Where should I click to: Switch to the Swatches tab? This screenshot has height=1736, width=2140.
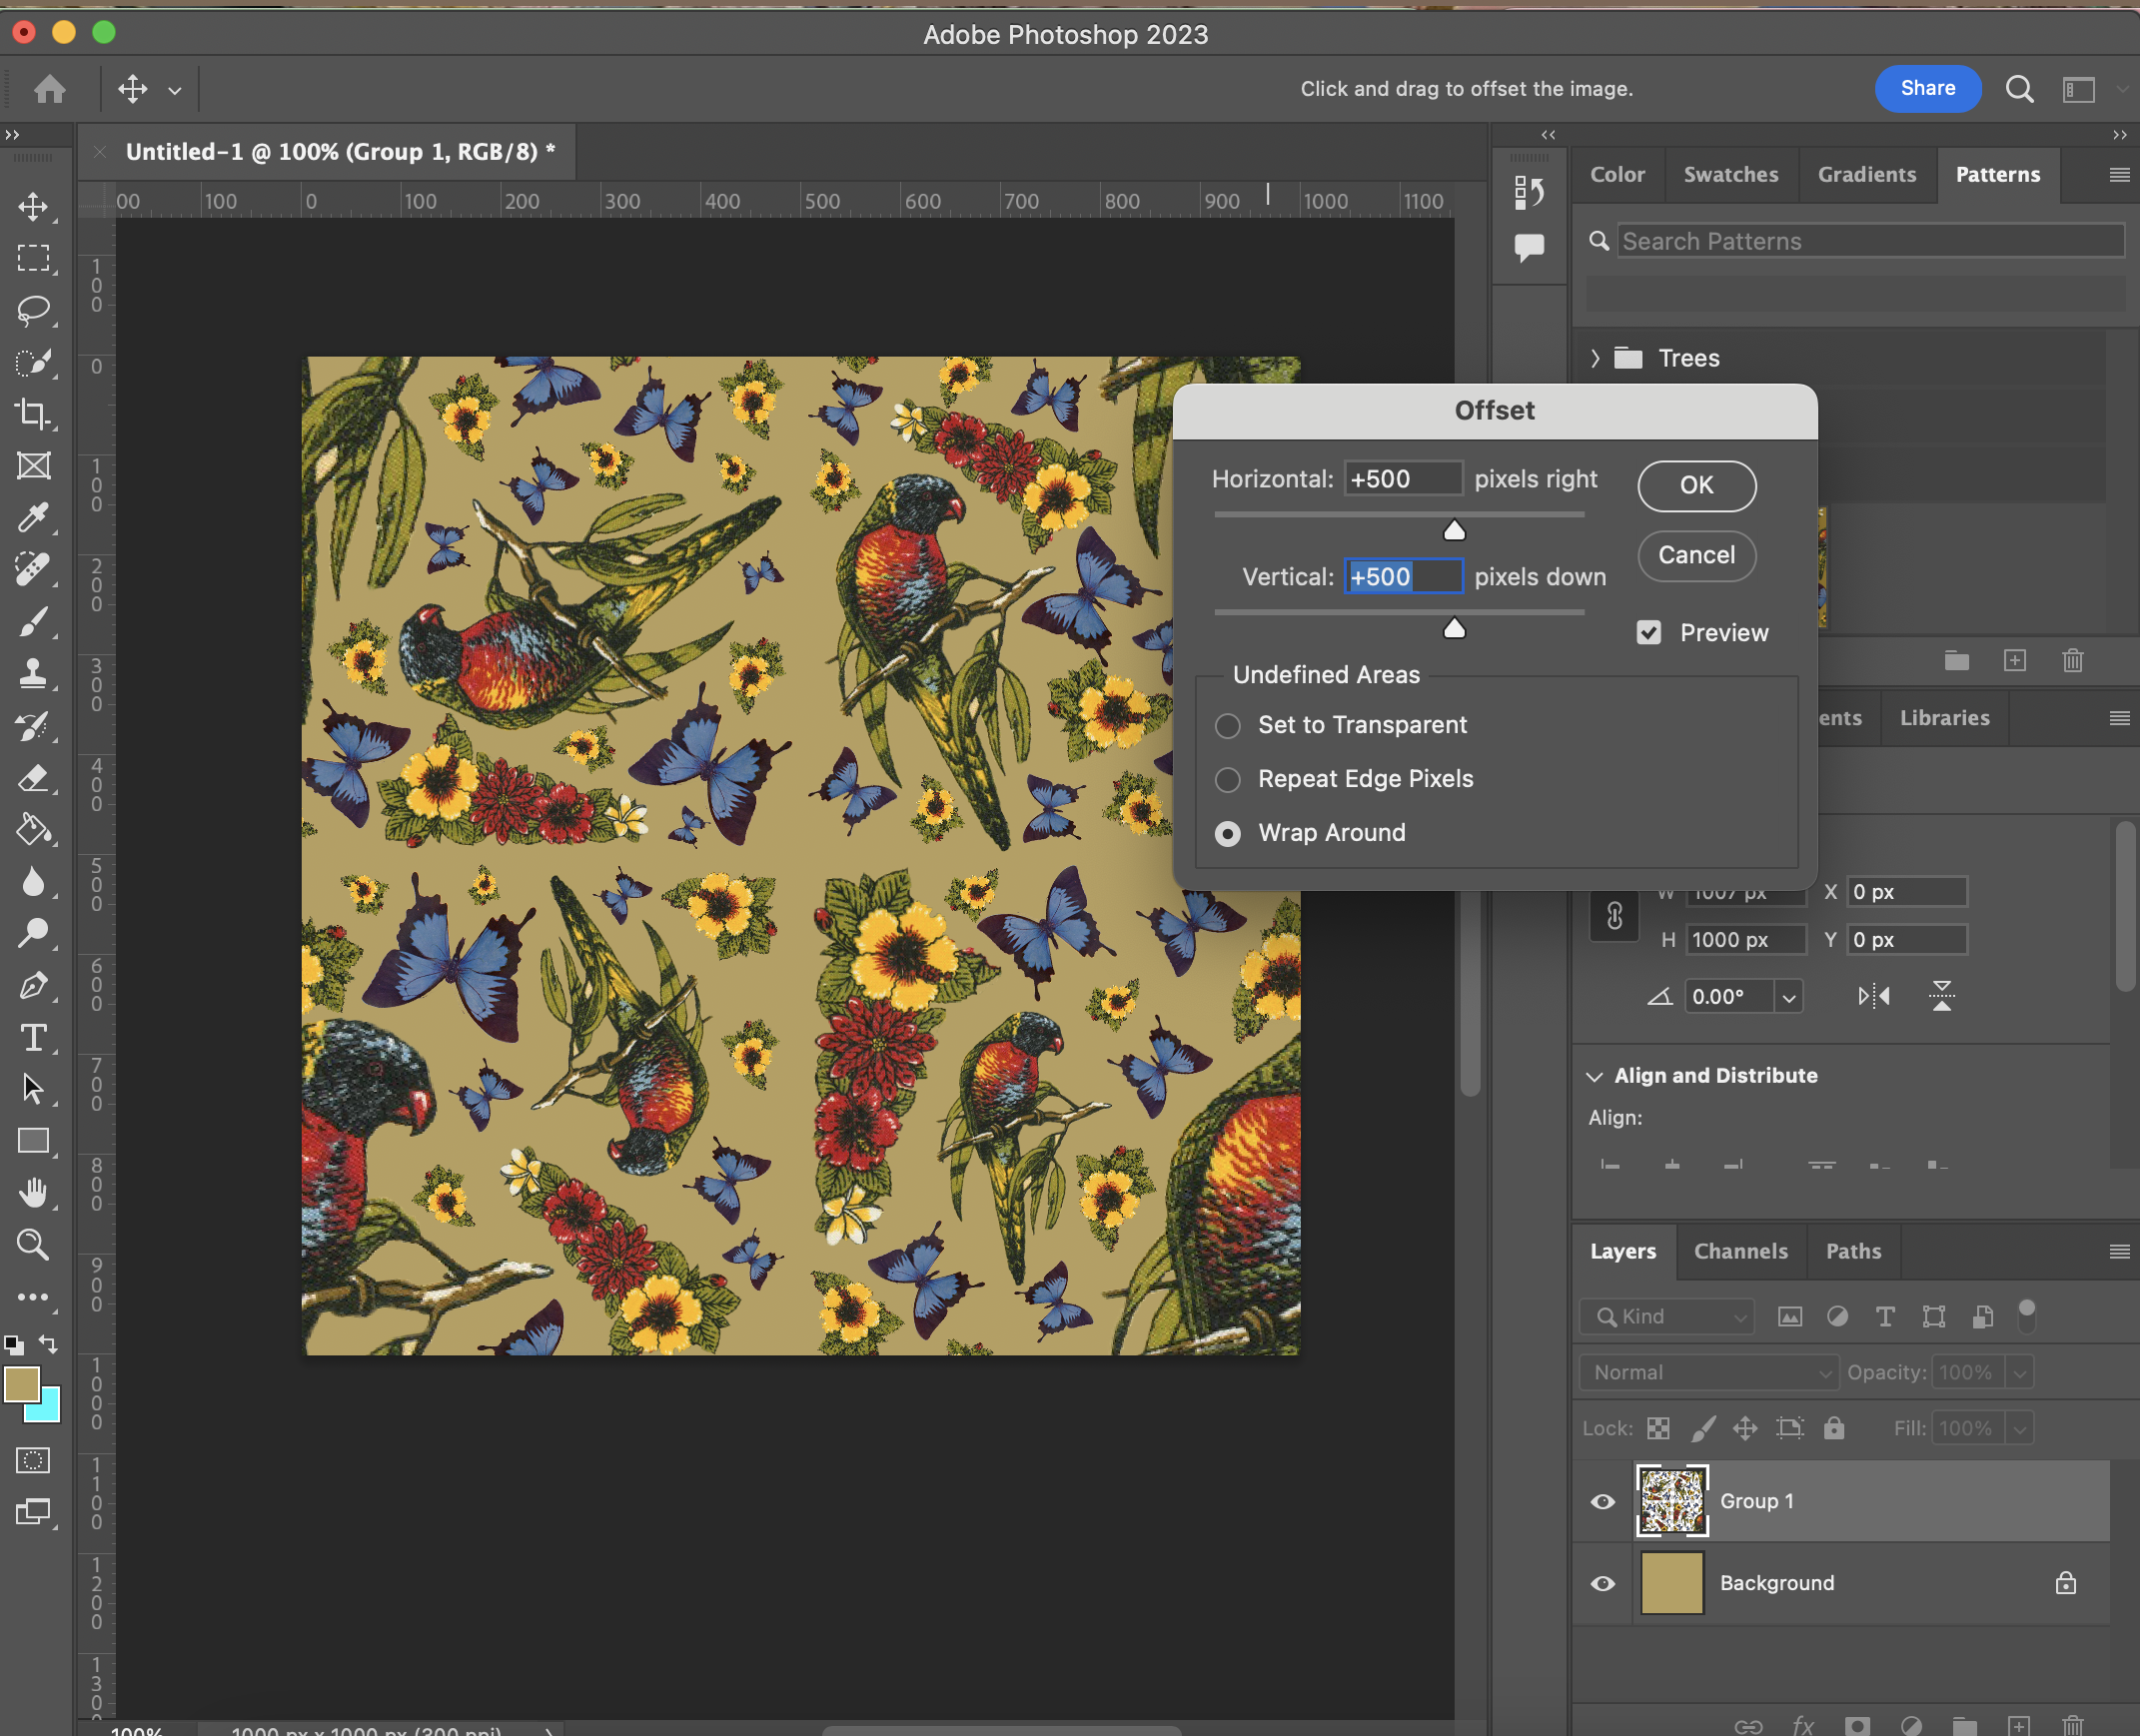tap(1730, 175)
